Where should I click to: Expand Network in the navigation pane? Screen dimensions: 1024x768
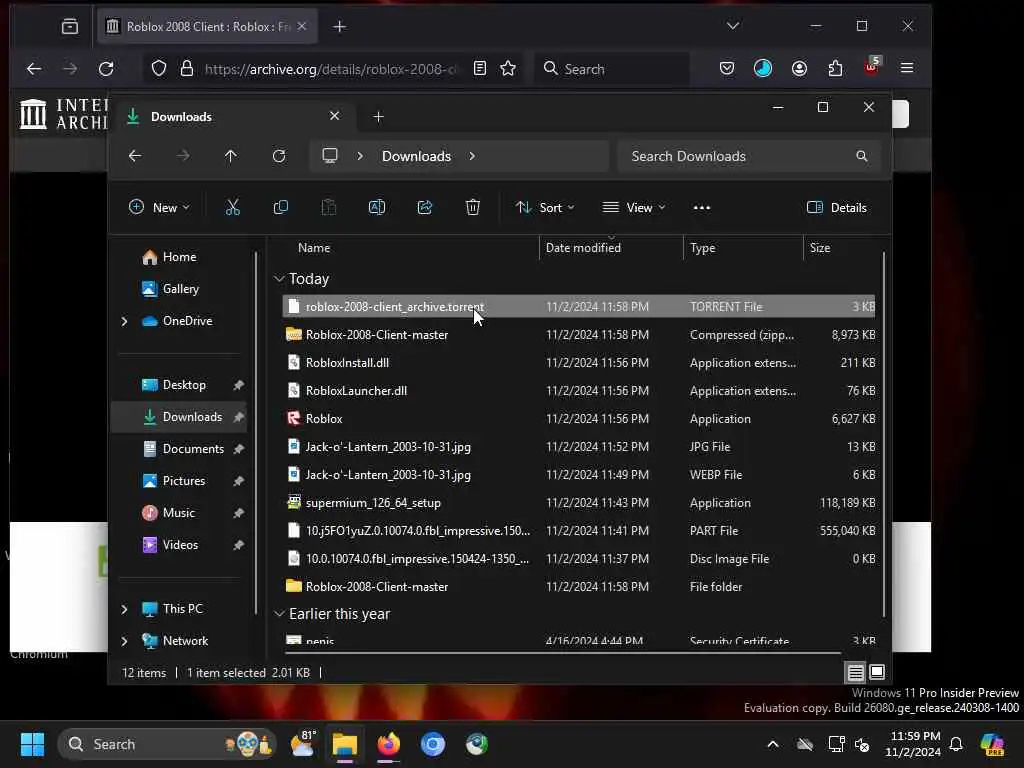125,641
